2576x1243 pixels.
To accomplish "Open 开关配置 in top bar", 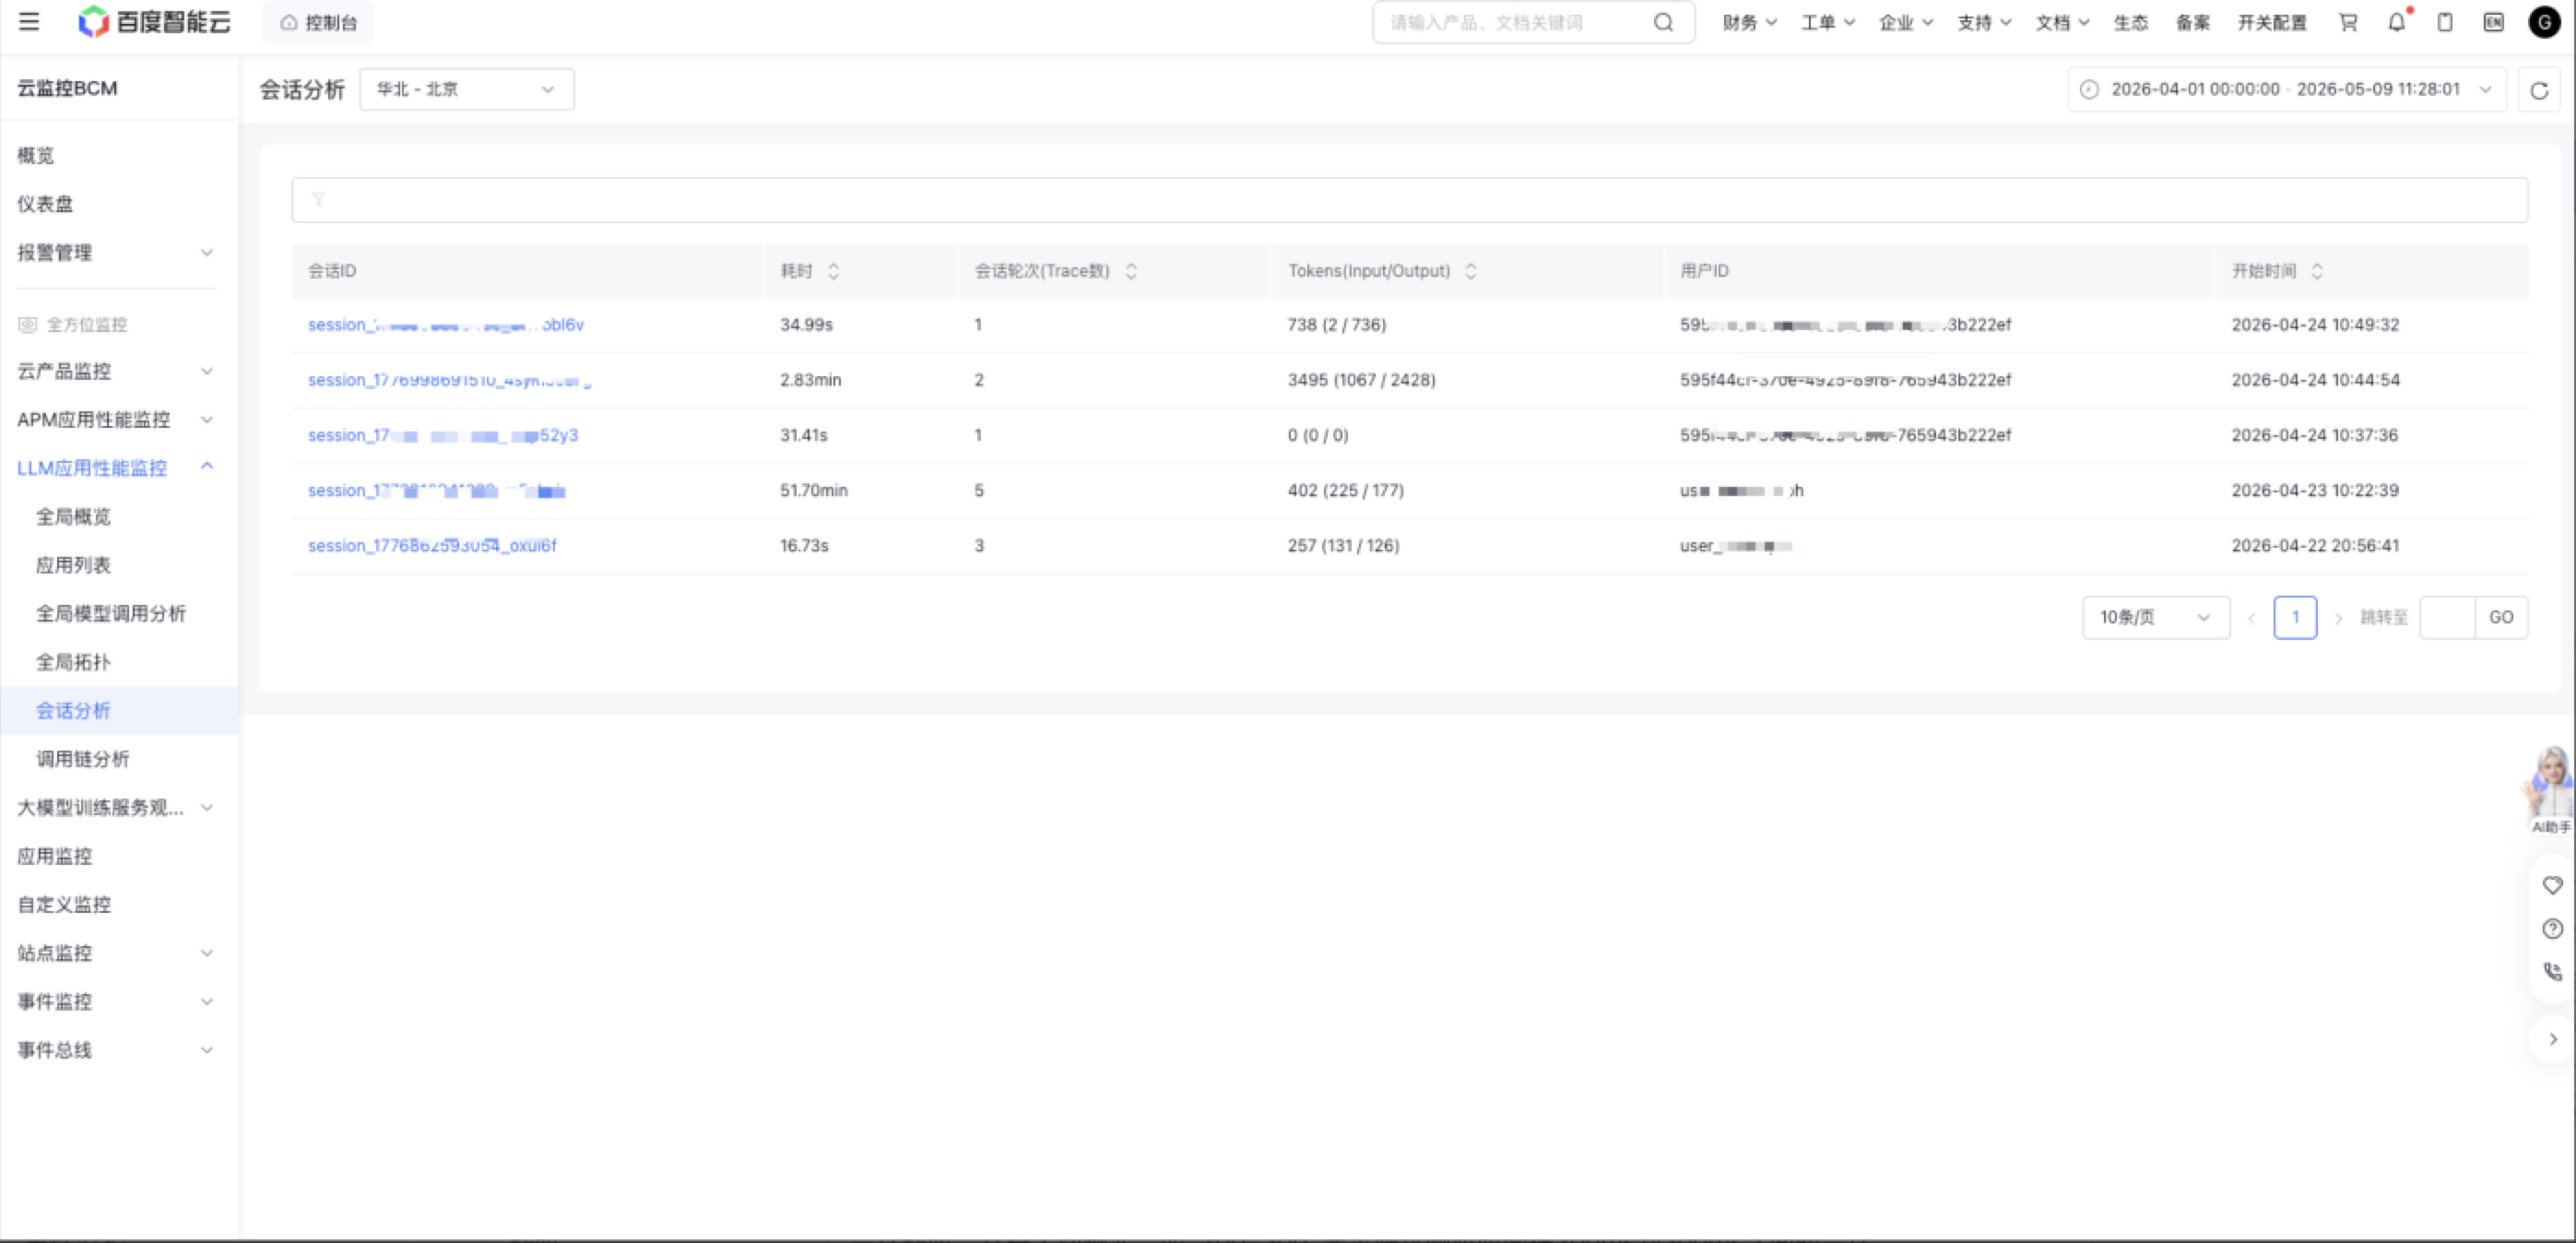I will pyautogui.click(x=2272, y=22).
